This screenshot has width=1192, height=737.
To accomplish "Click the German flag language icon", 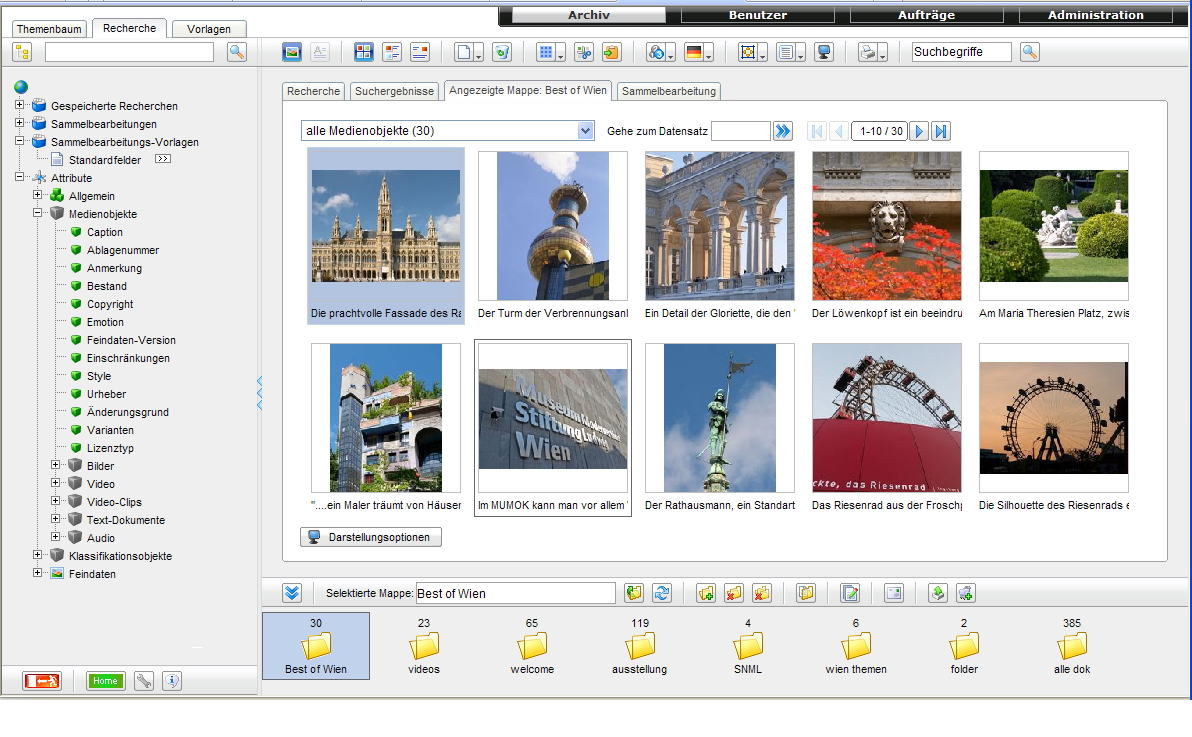I will coord(693,52).
